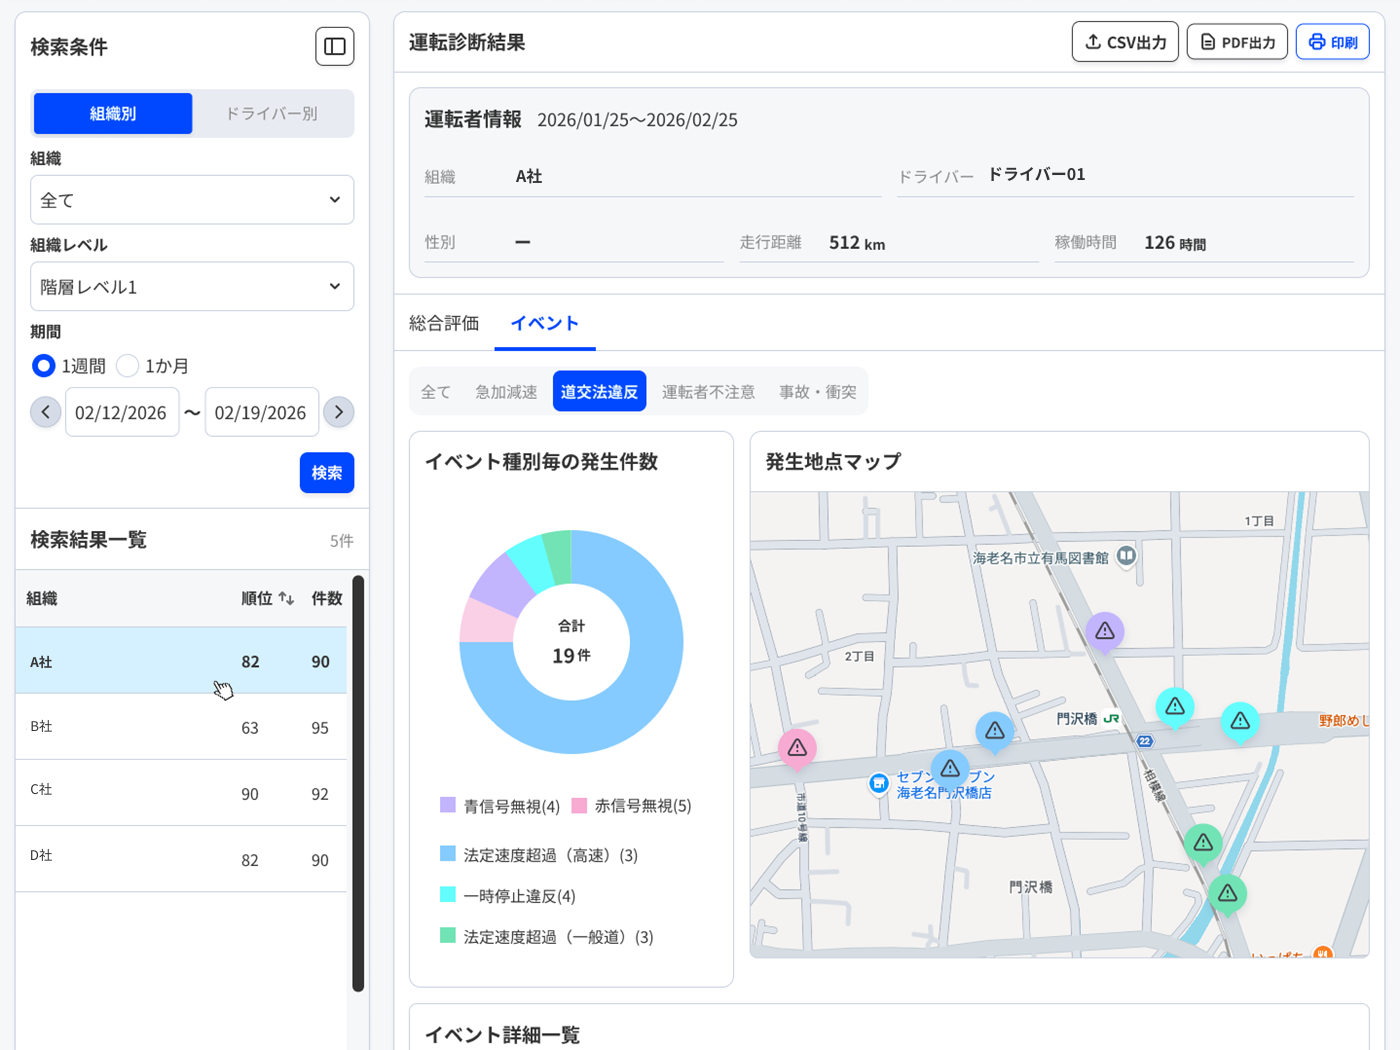Click the blue 法定速度超過（高速） legend swatch
Screen dimensions: 1400x1050
448,854
